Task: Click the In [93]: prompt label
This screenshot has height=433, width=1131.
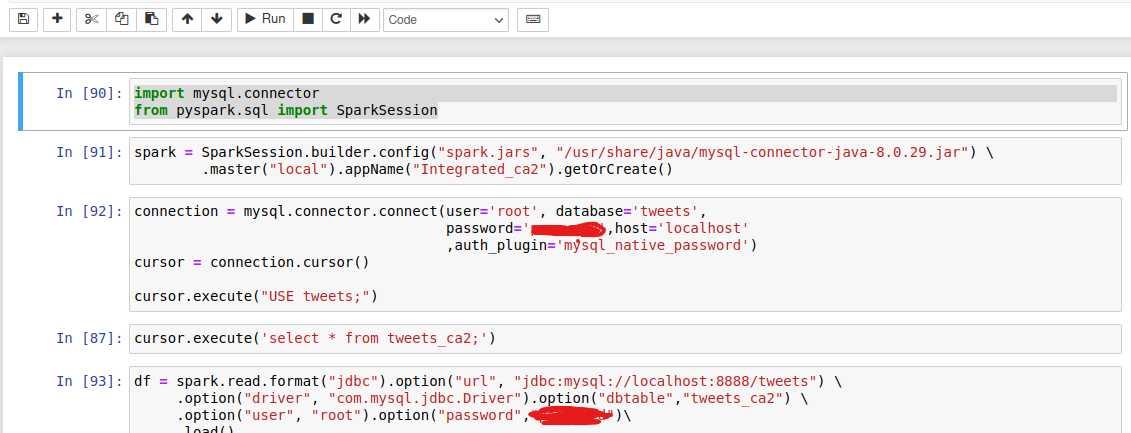Action: point(89,380)
